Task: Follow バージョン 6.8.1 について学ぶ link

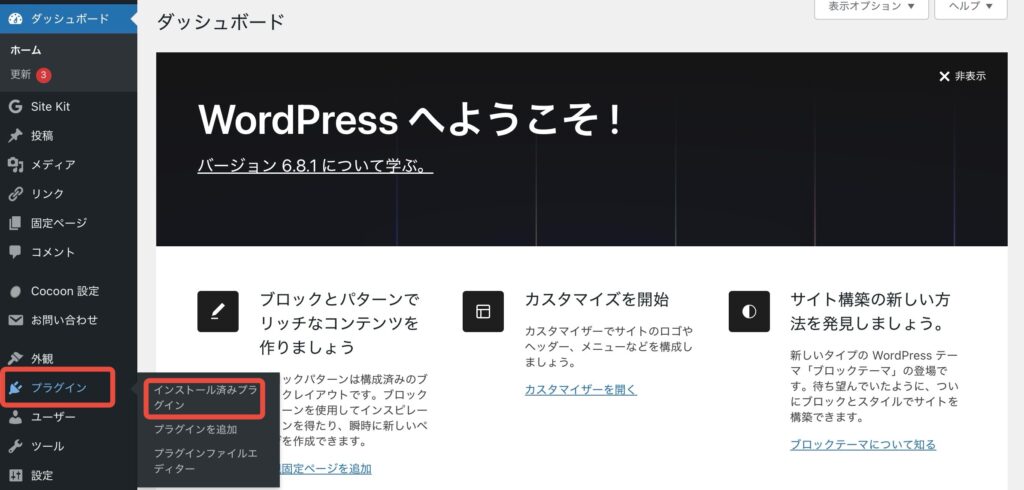Action: pos(315,165)
